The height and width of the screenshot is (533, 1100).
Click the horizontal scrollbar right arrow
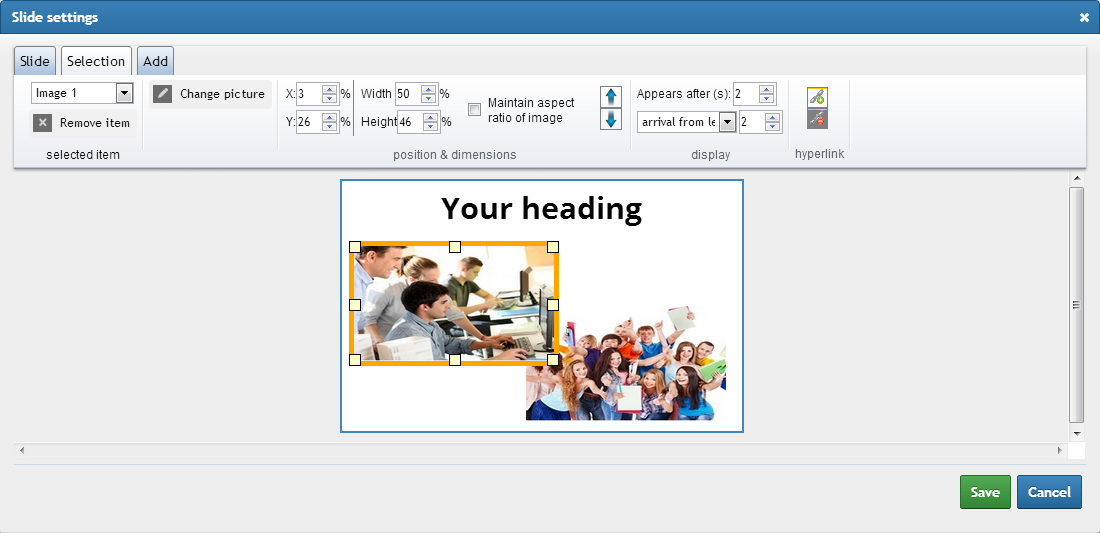1059,450
